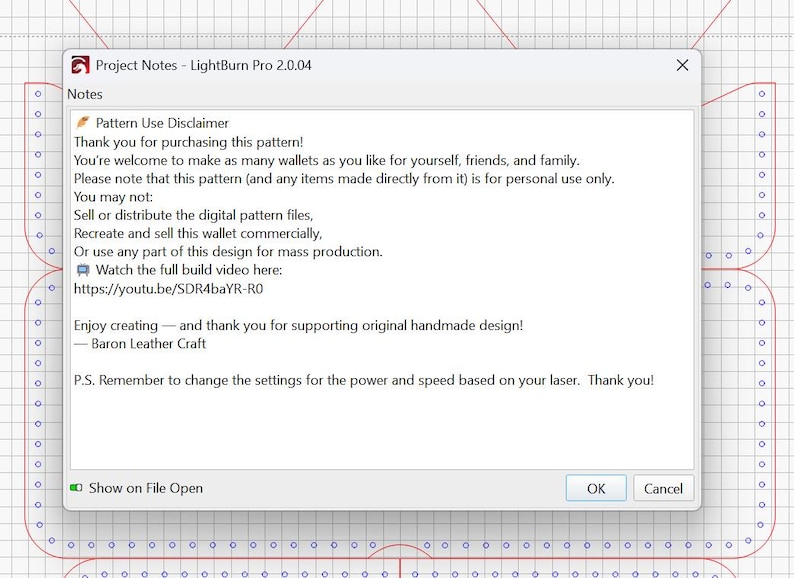Click the LightBurn logo icon in title bar
The width and height of the screenshot is (794, 578).
80,65
